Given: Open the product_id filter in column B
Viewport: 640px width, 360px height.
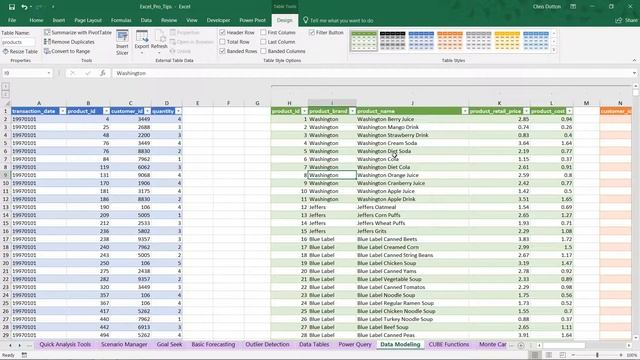Looking at the screenshot, I should pos(106,111).
